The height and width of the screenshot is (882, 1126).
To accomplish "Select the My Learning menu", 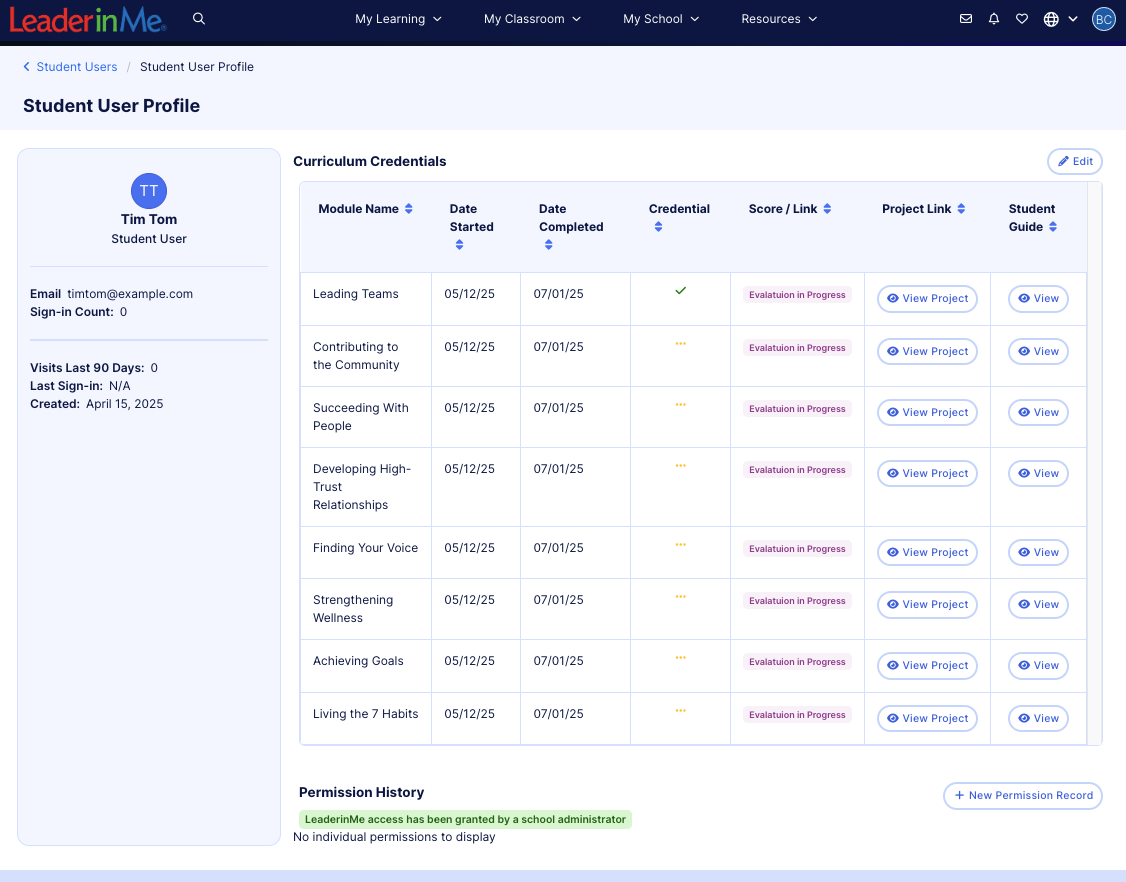I will coord(397,18).
